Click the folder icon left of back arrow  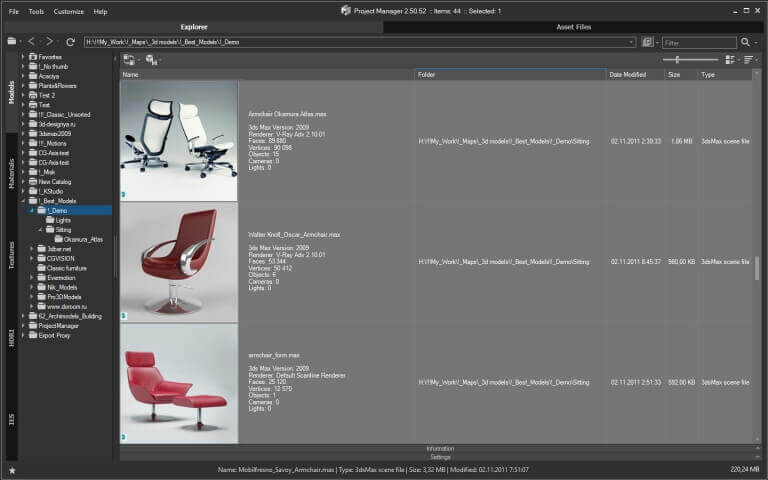tap(11, 42)
